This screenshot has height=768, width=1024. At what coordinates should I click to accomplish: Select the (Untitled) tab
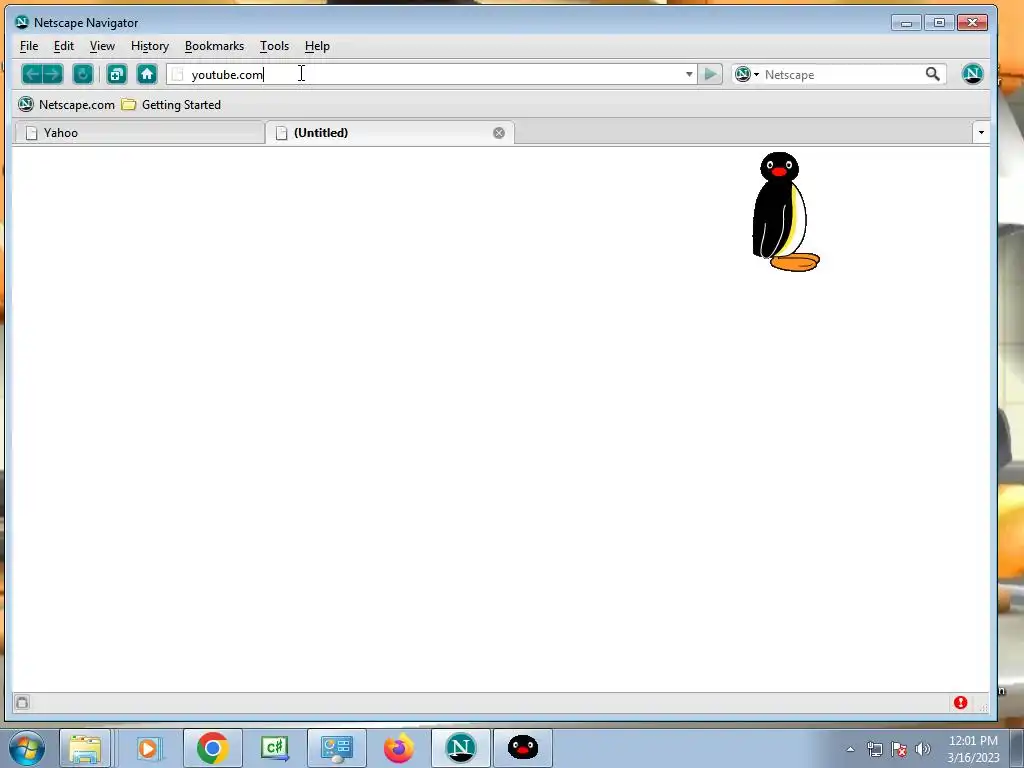point(390,133)
